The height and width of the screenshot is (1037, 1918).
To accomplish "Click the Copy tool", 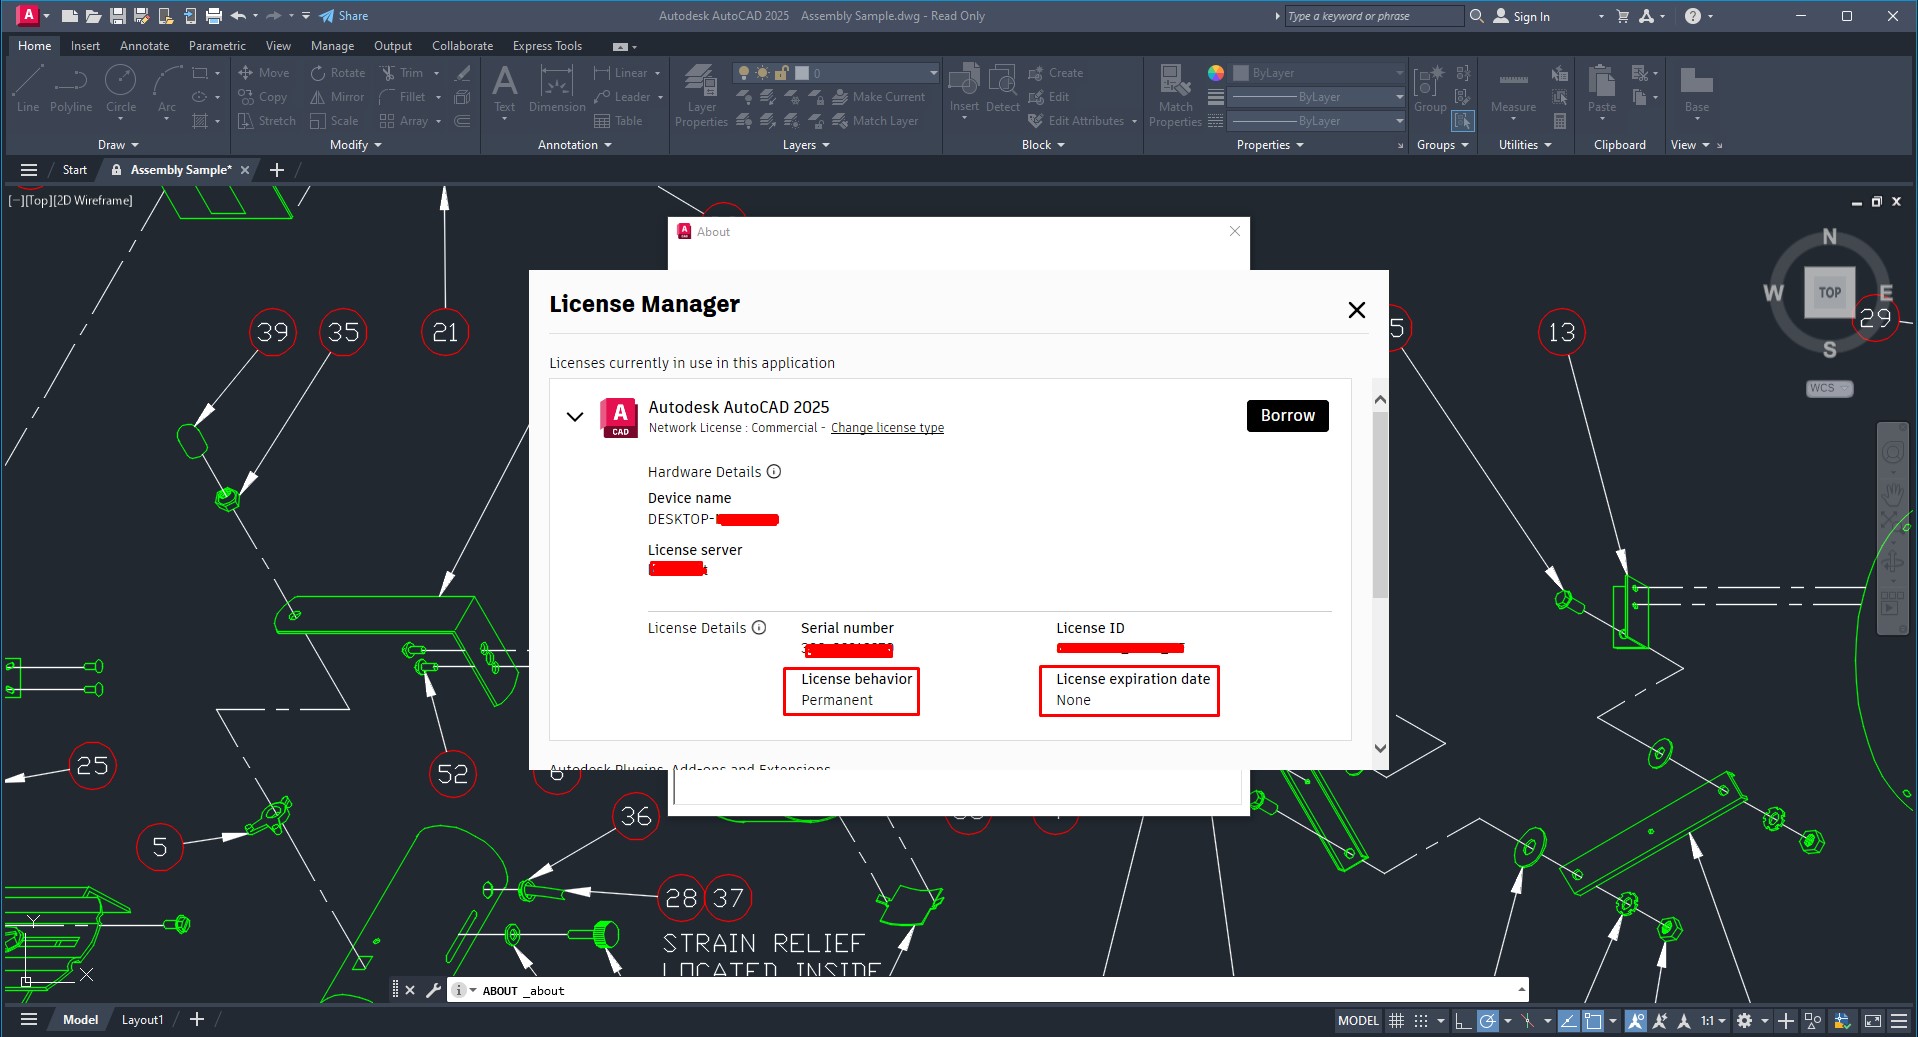I will tap(263, 97).
